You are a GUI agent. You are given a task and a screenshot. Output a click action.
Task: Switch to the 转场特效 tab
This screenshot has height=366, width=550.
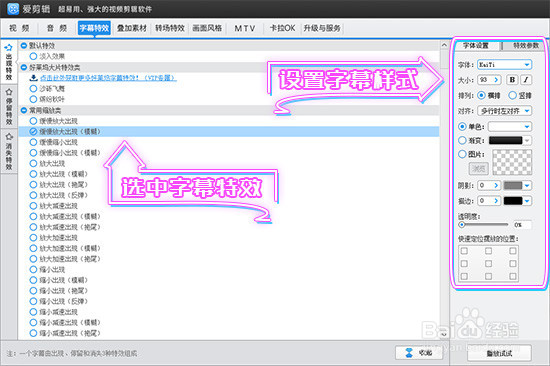coord(170,28)
